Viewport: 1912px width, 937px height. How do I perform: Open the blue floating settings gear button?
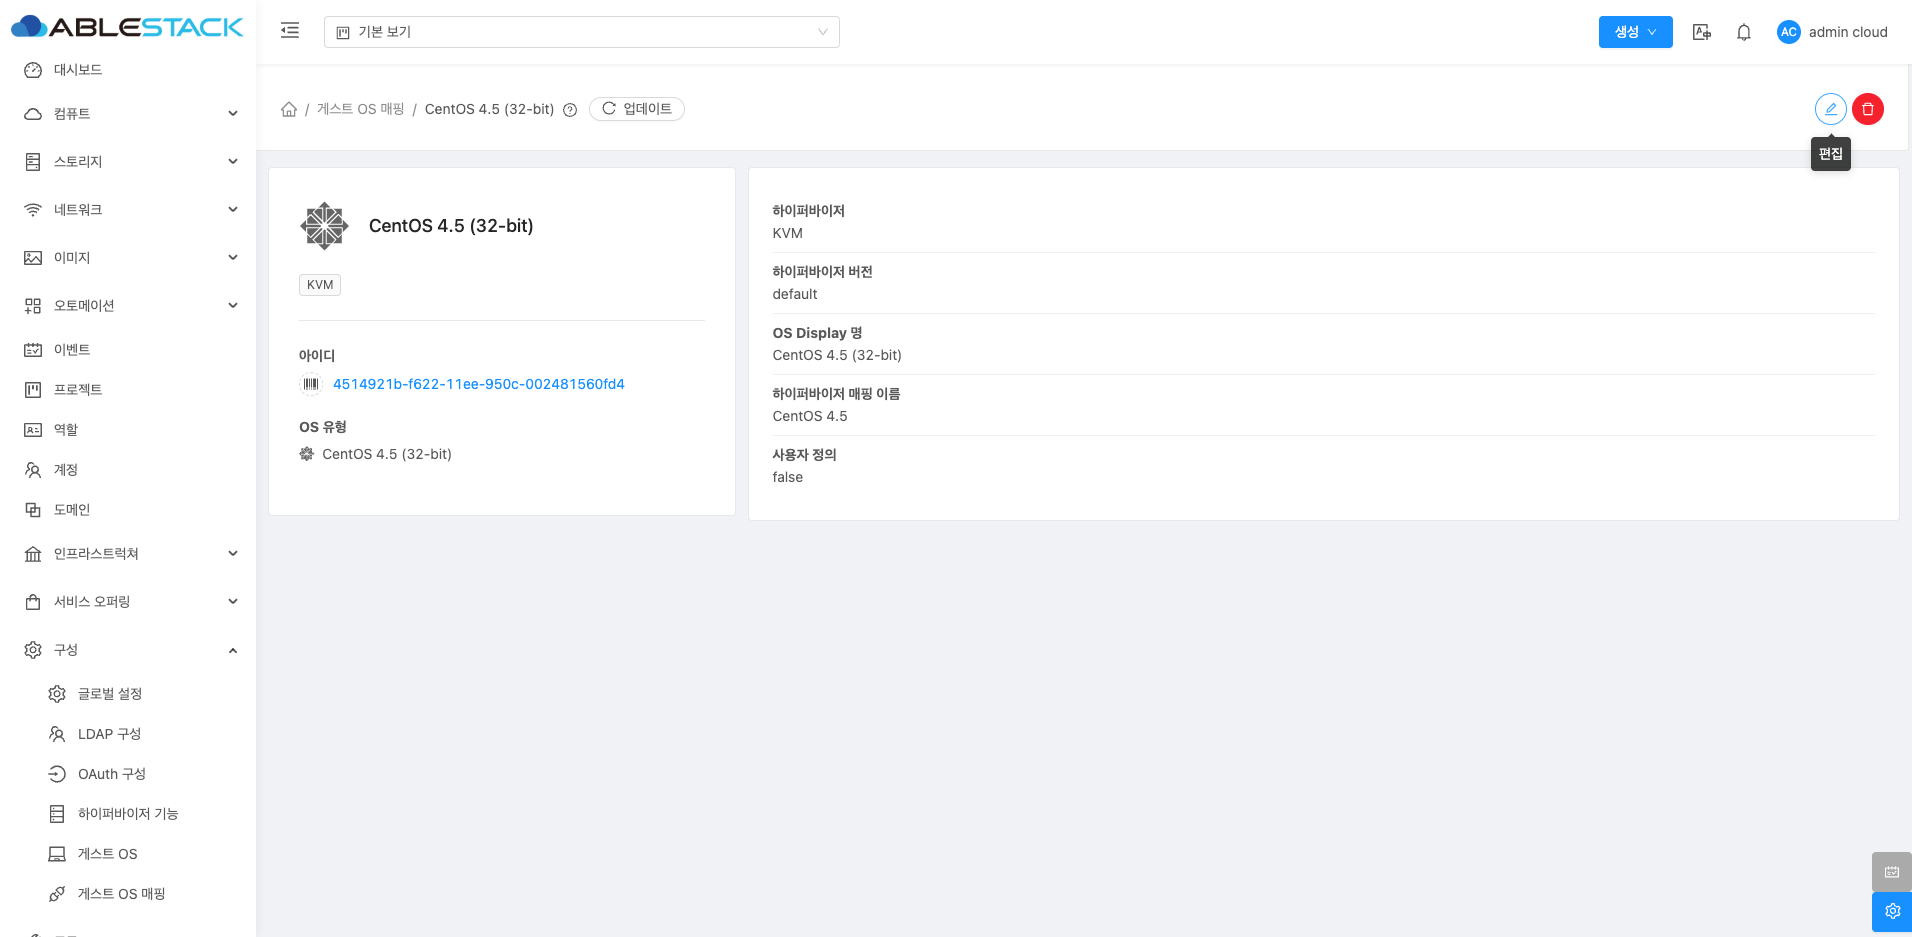[1892, 912]
